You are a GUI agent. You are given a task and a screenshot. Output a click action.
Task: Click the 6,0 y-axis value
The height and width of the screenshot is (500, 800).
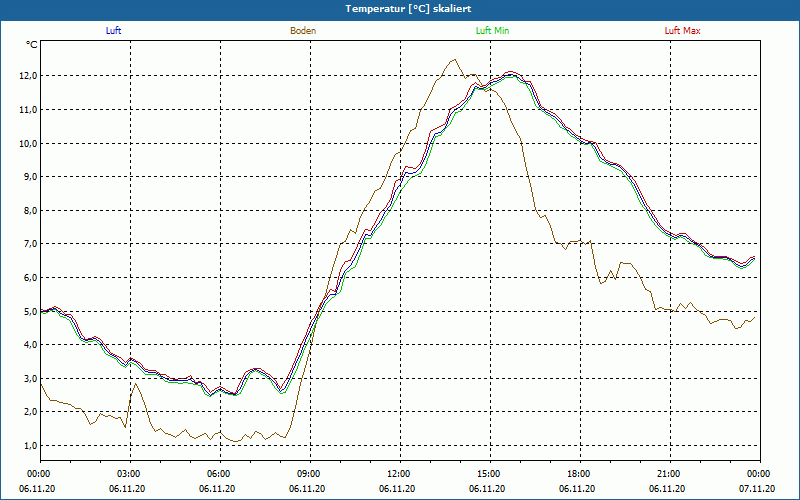tap(30, 277)
